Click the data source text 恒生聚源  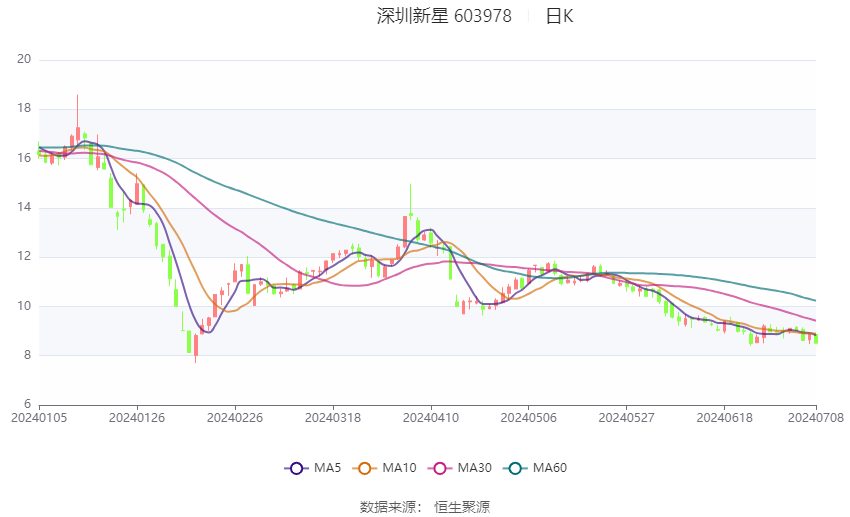pos(462,507)
